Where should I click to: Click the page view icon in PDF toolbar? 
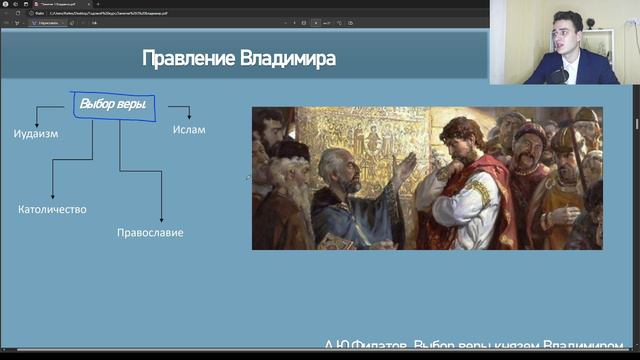click(x=351, y=23)
